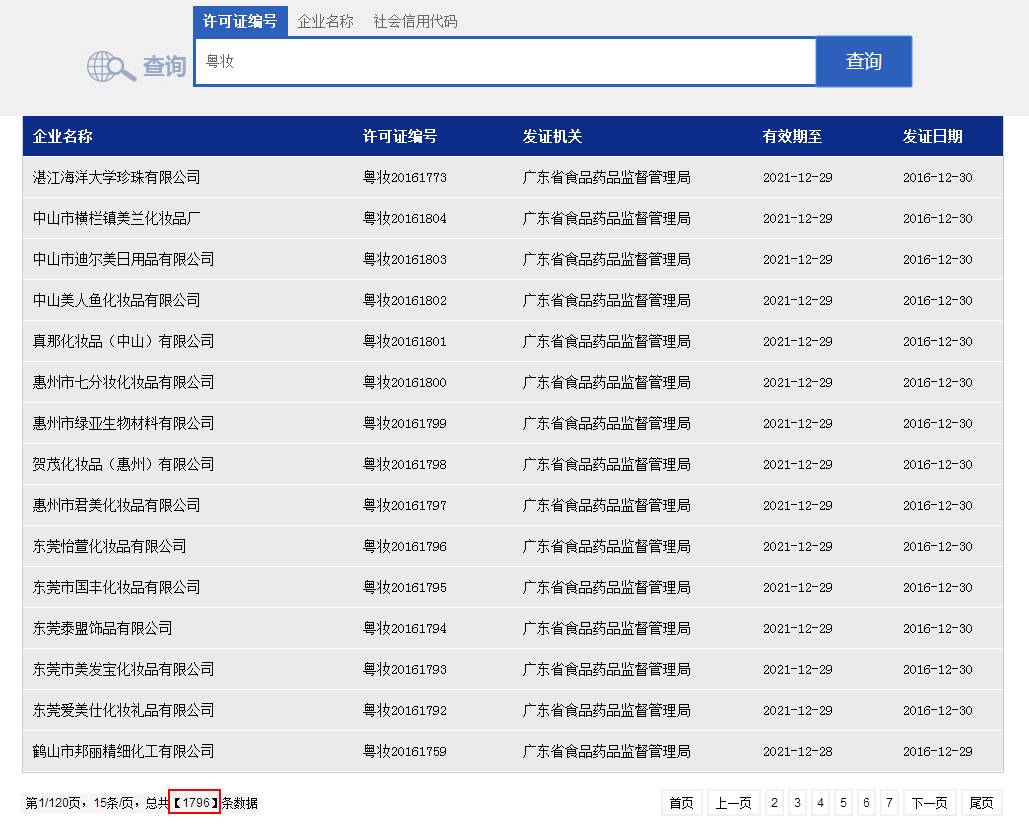Go to previous page 上一页
1029x830 pixels.
click(734, 802)
